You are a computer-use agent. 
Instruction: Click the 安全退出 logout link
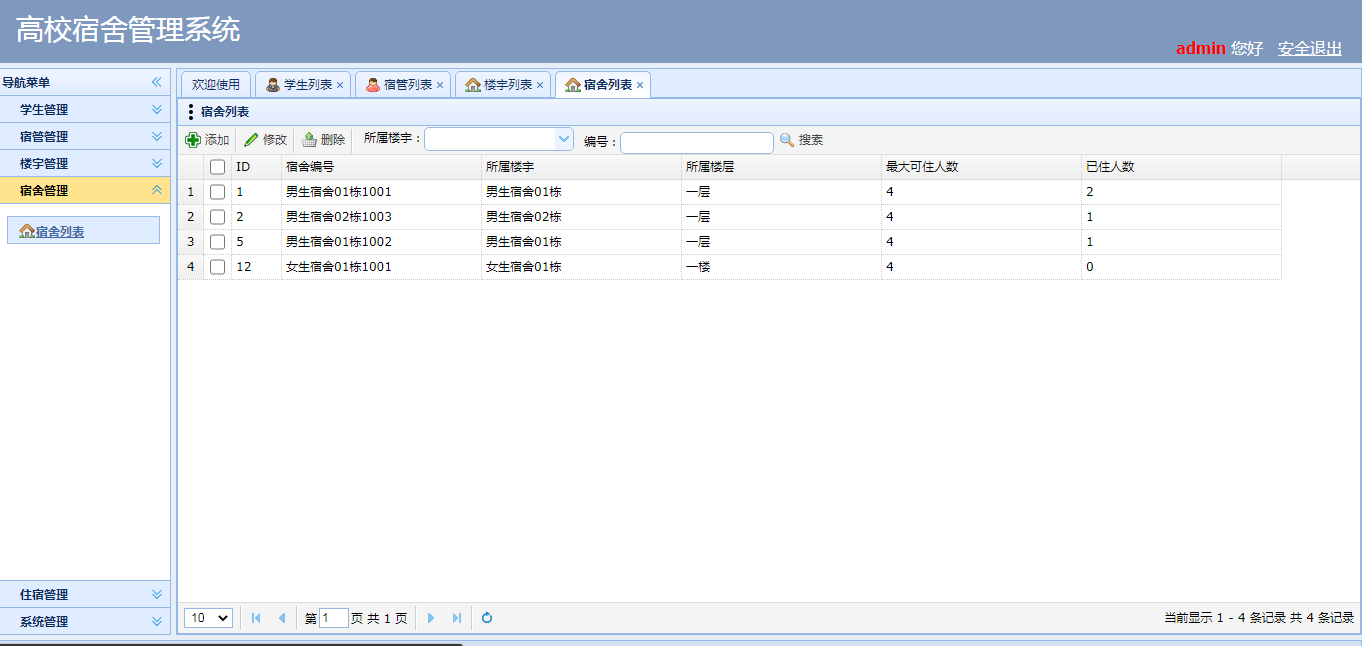coord(1310,48)
